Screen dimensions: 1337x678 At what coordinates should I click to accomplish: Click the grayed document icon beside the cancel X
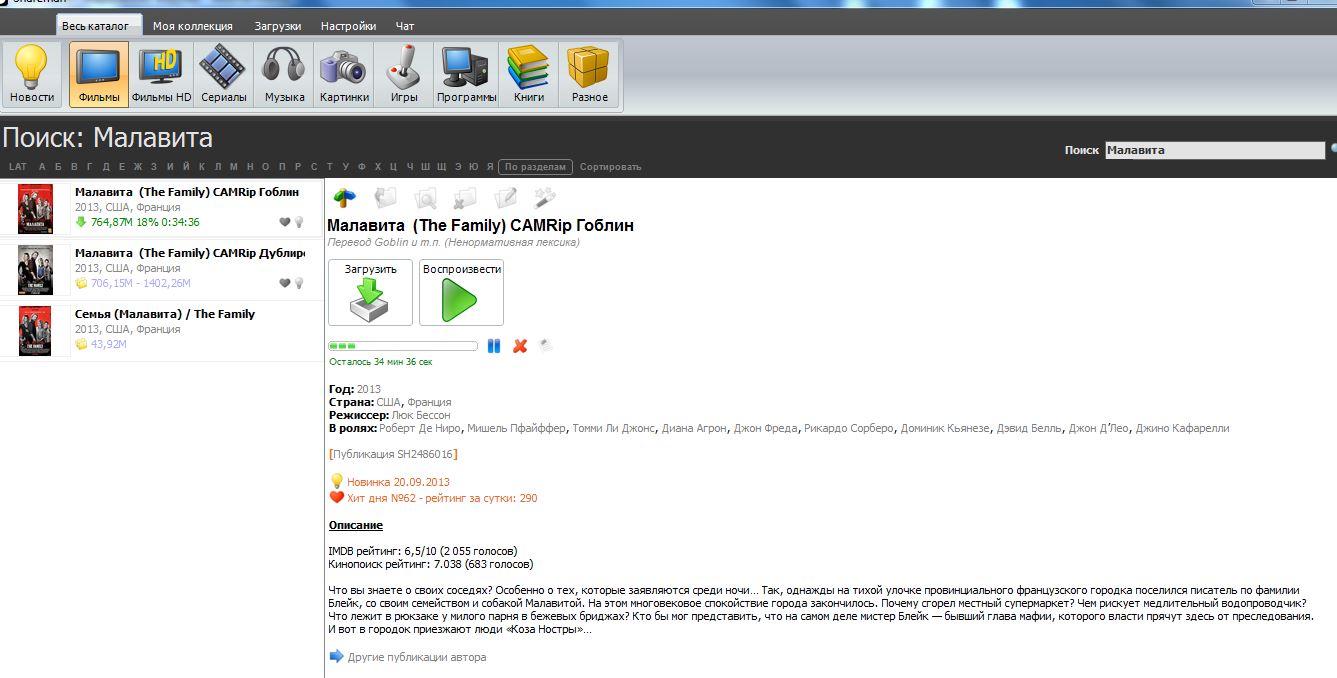(x=545, y=346)
